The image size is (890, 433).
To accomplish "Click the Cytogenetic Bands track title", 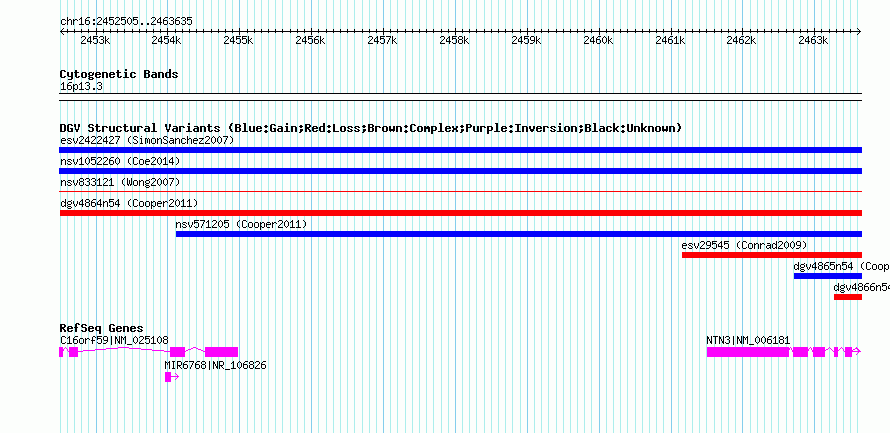I will coord(119,74).
